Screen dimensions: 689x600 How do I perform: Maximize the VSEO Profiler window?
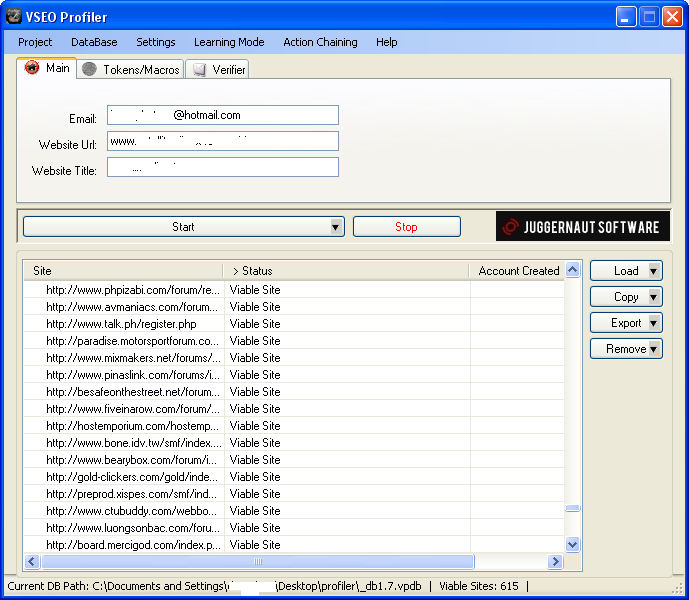point(649,17)
